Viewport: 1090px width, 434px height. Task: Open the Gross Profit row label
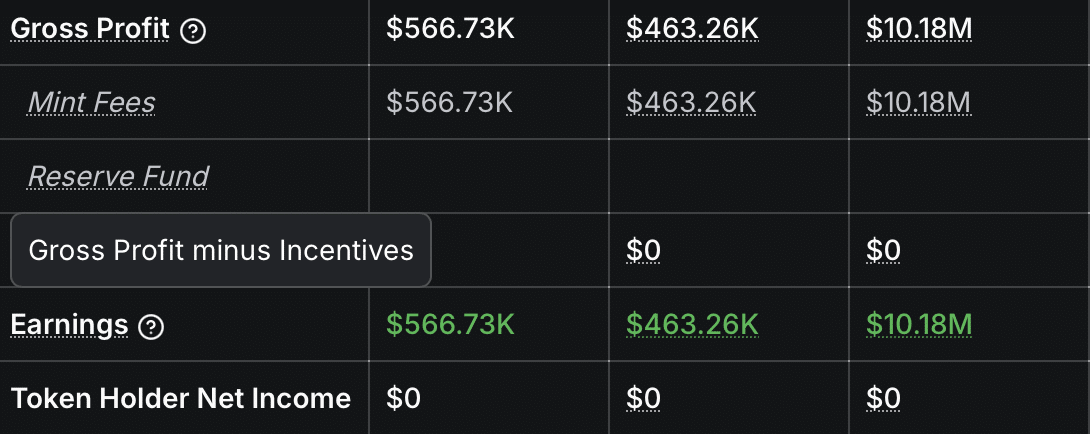point(90,29)
